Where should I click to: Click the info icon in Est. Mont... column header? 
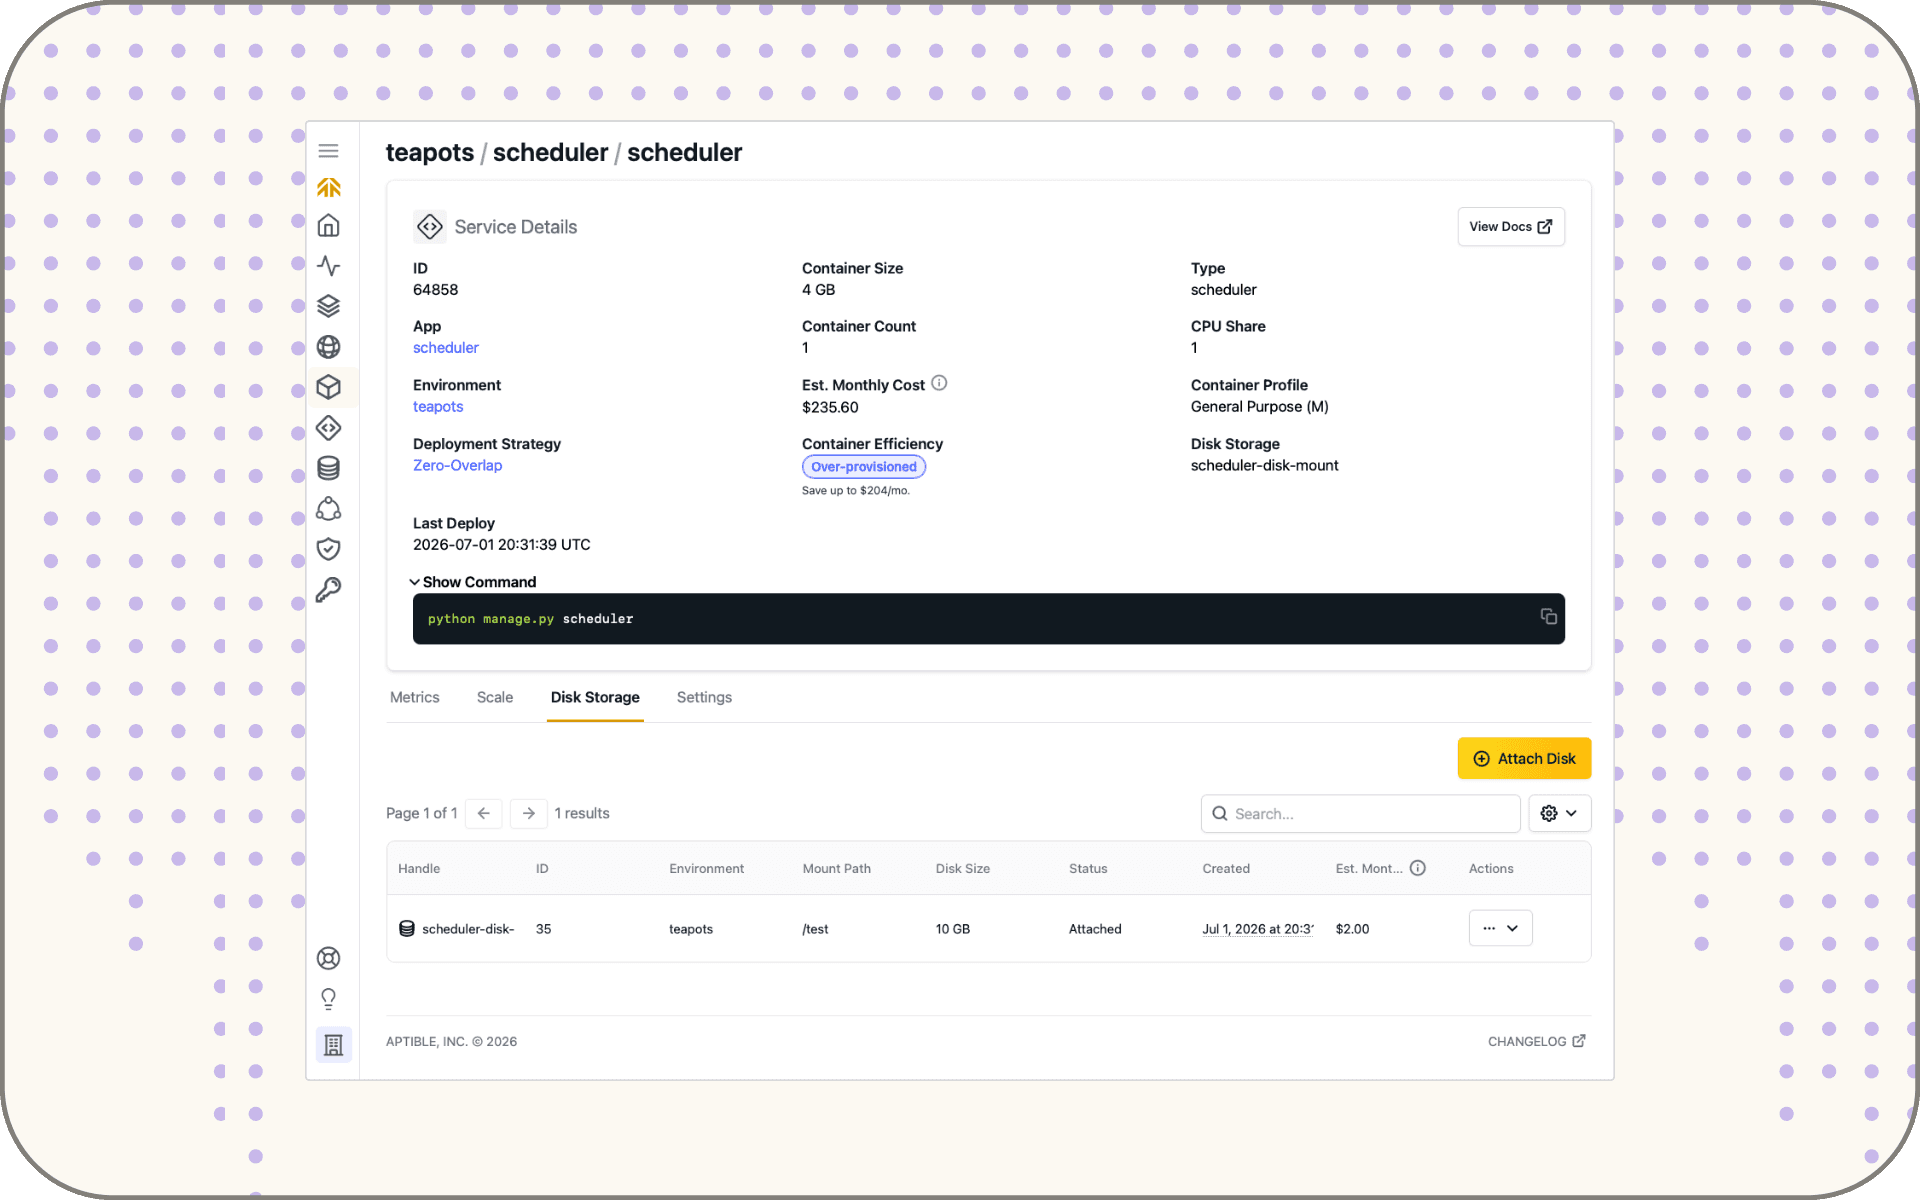coord(1418,868)
